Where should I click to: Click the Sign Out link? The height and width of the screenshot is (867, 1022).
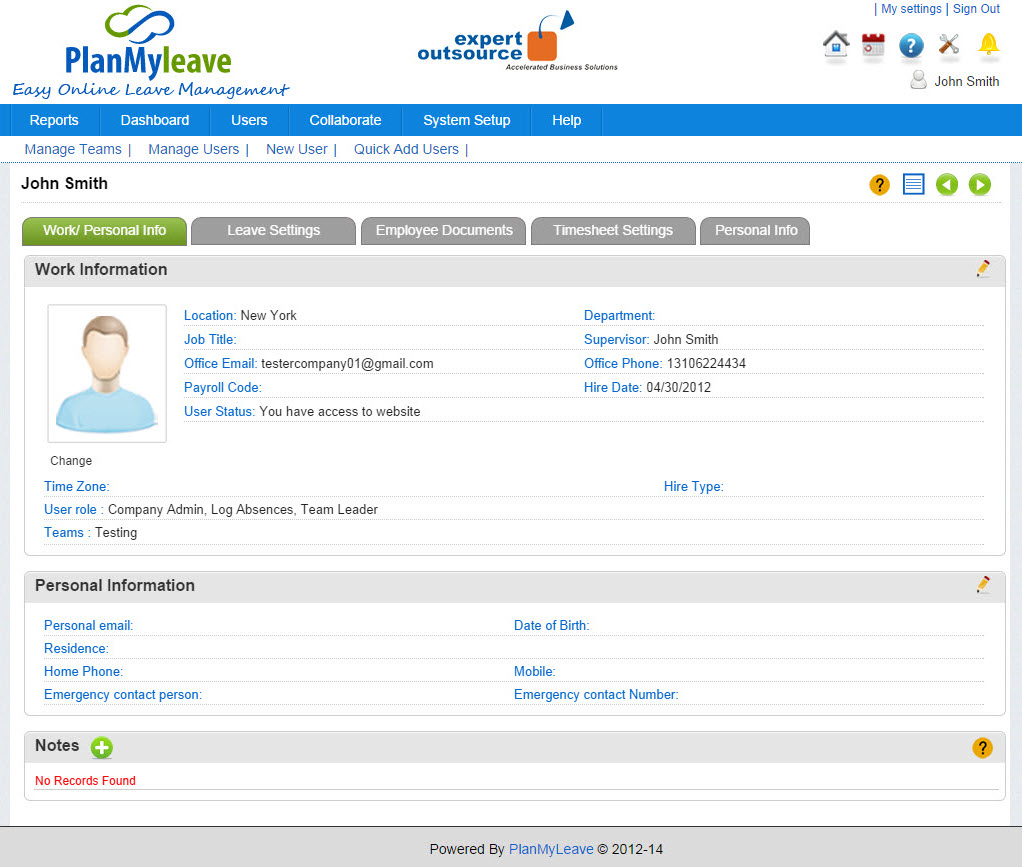click(x=976, y=9)
